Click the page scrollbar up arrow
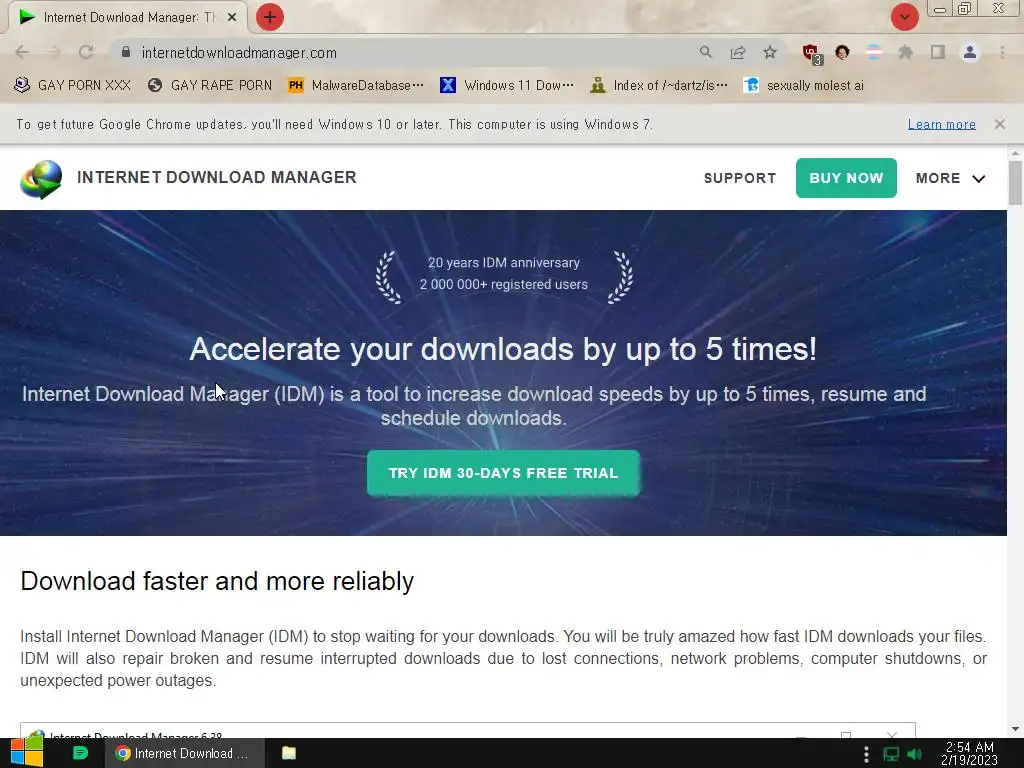The image size is (1024, 768). pos(1015,153)
